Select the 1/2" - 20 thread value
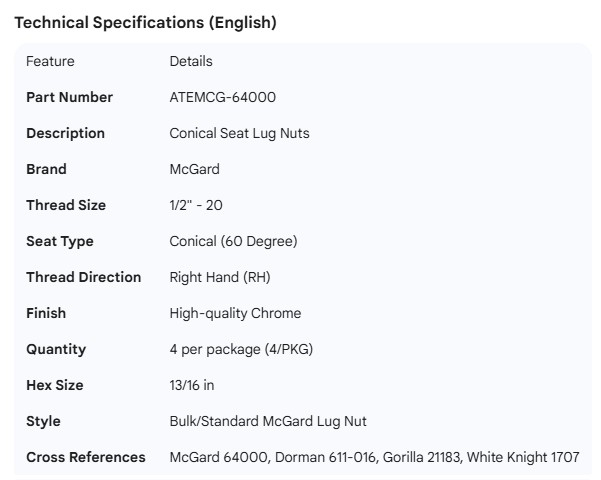The image size is (601, 480). [x=196, y=205]
